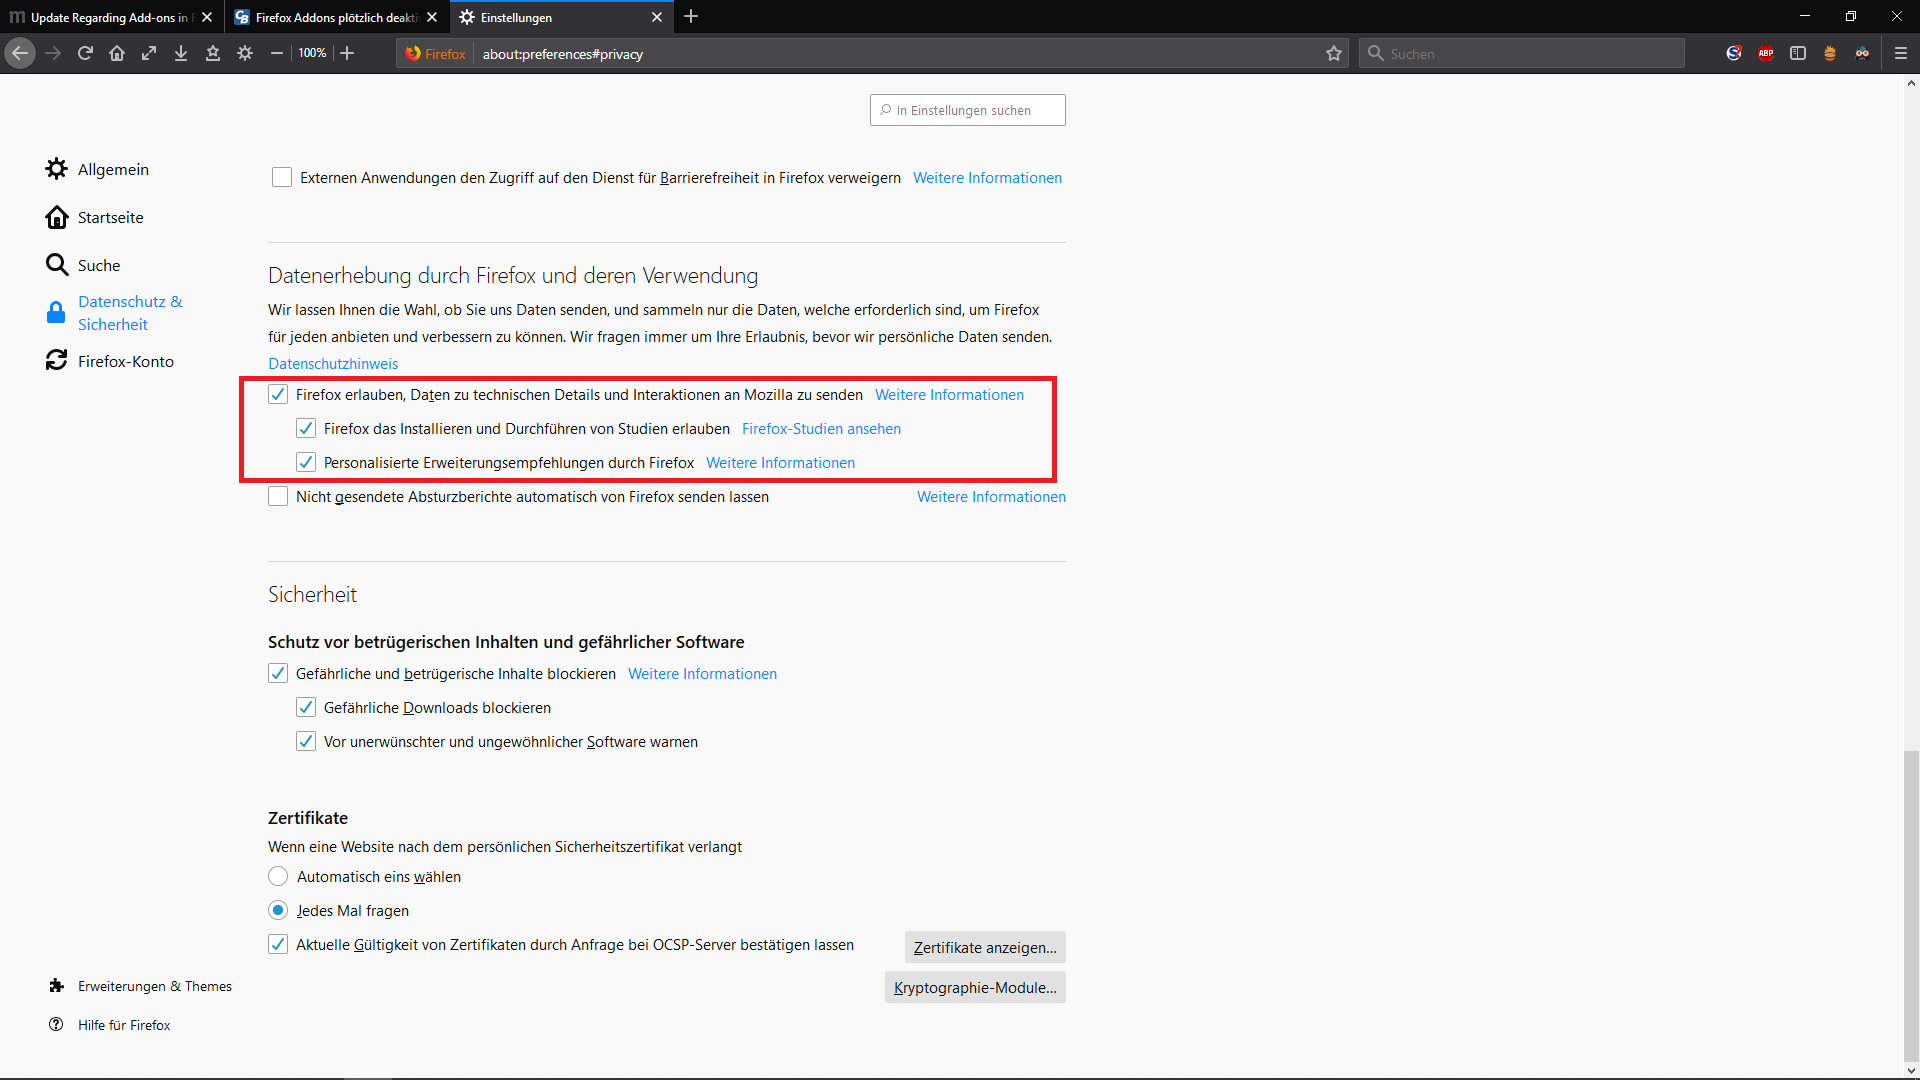Click the page's vertical scrollbar thumb
The height and width of the screenshot is (1080, 1920).
point(1911,905)
